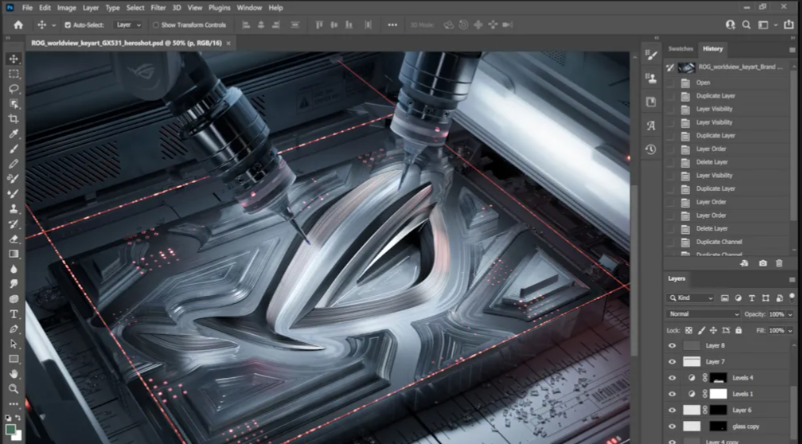Select the Clone Stamp tool
802x444 pixels.
[x=13, y=209]
